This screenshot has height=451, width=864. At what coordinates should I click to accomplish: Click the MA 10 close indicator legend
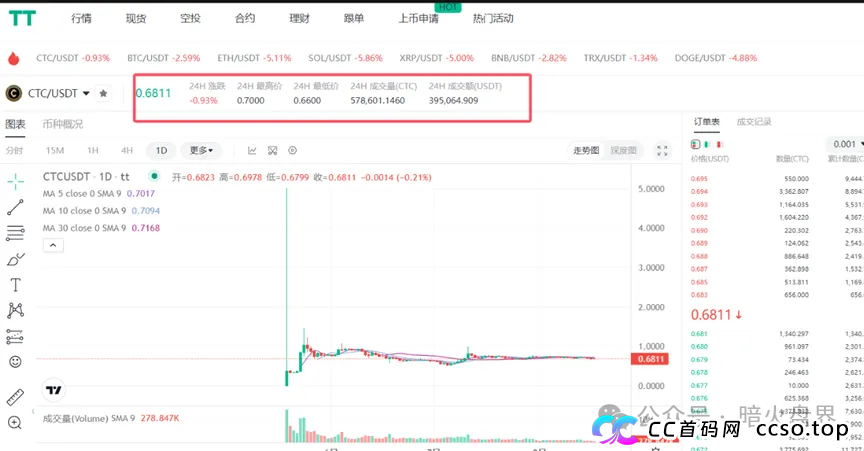click(101, 211)
